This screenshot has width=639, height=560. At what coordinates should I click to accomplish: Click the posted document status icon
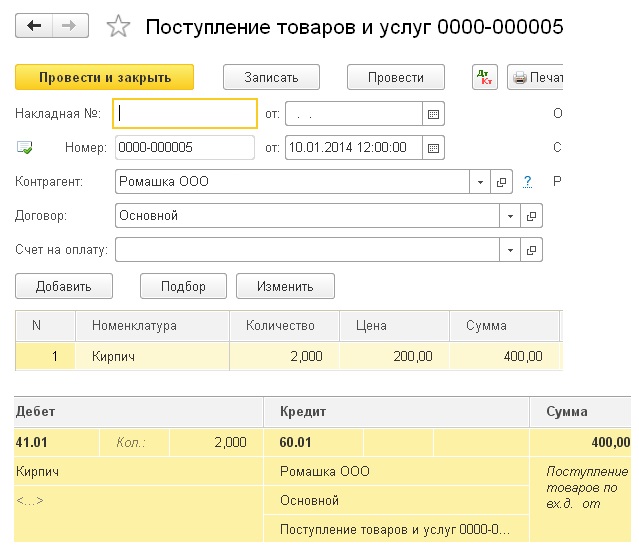tap(24, 148)
